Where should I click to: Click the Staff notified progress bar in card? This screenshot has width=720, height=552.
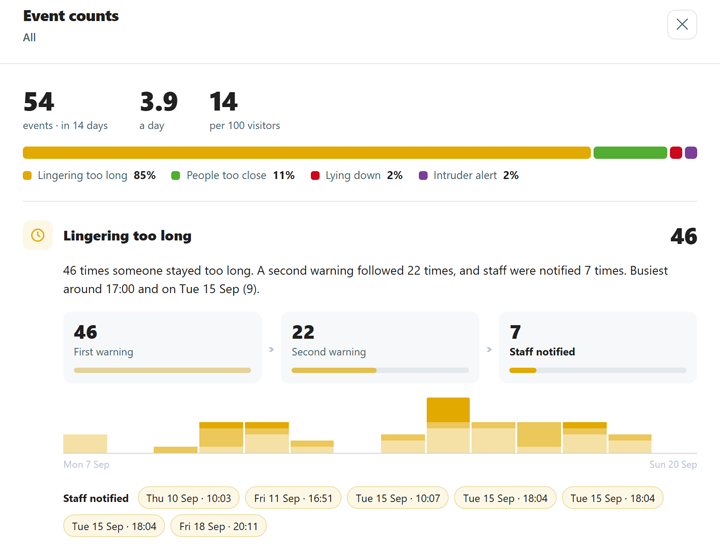coord(598,370)
